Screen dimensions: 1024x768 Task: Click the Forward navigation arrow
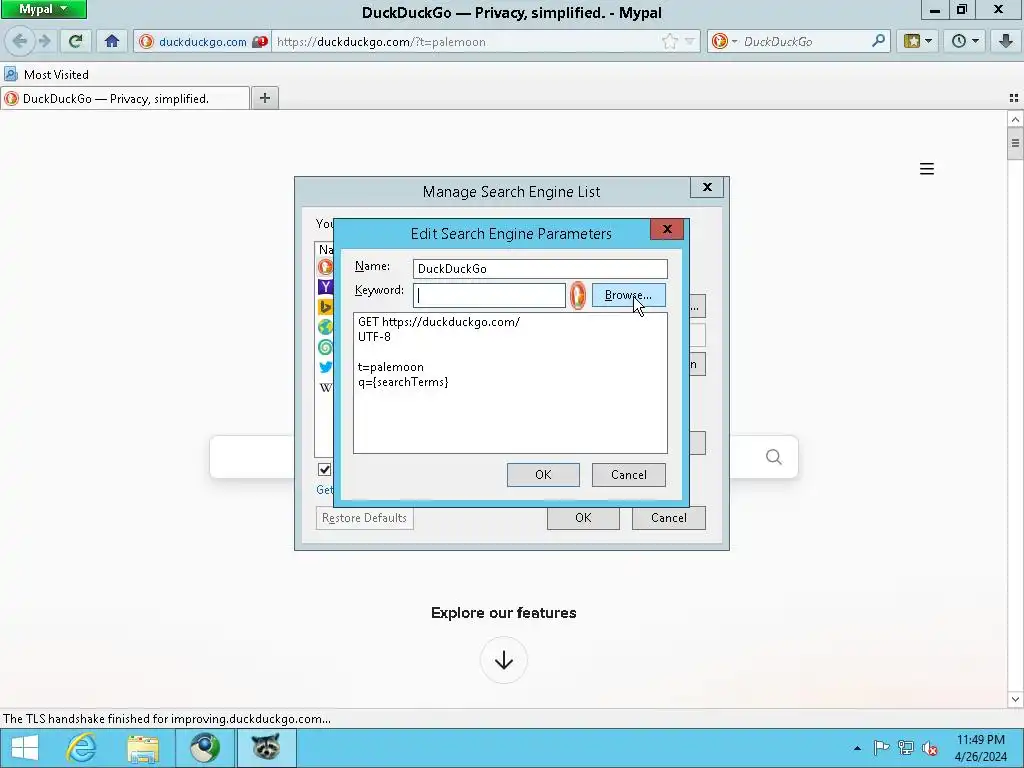(x=44, y=41)
